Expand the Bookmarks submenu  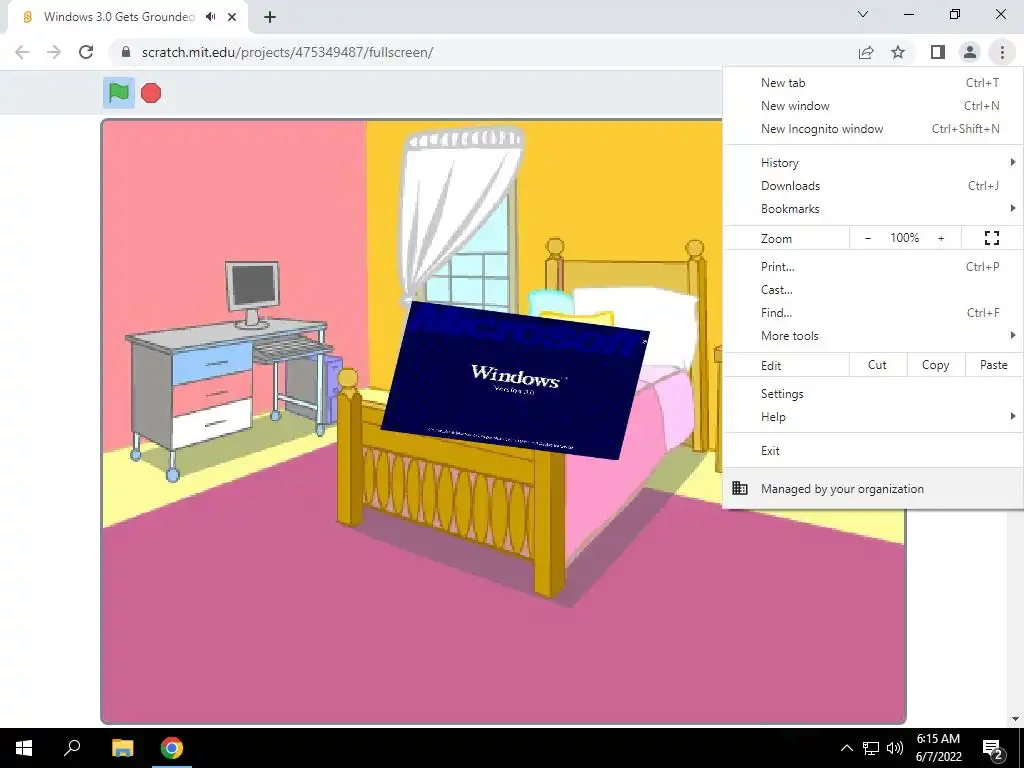(x=873, y=209)
